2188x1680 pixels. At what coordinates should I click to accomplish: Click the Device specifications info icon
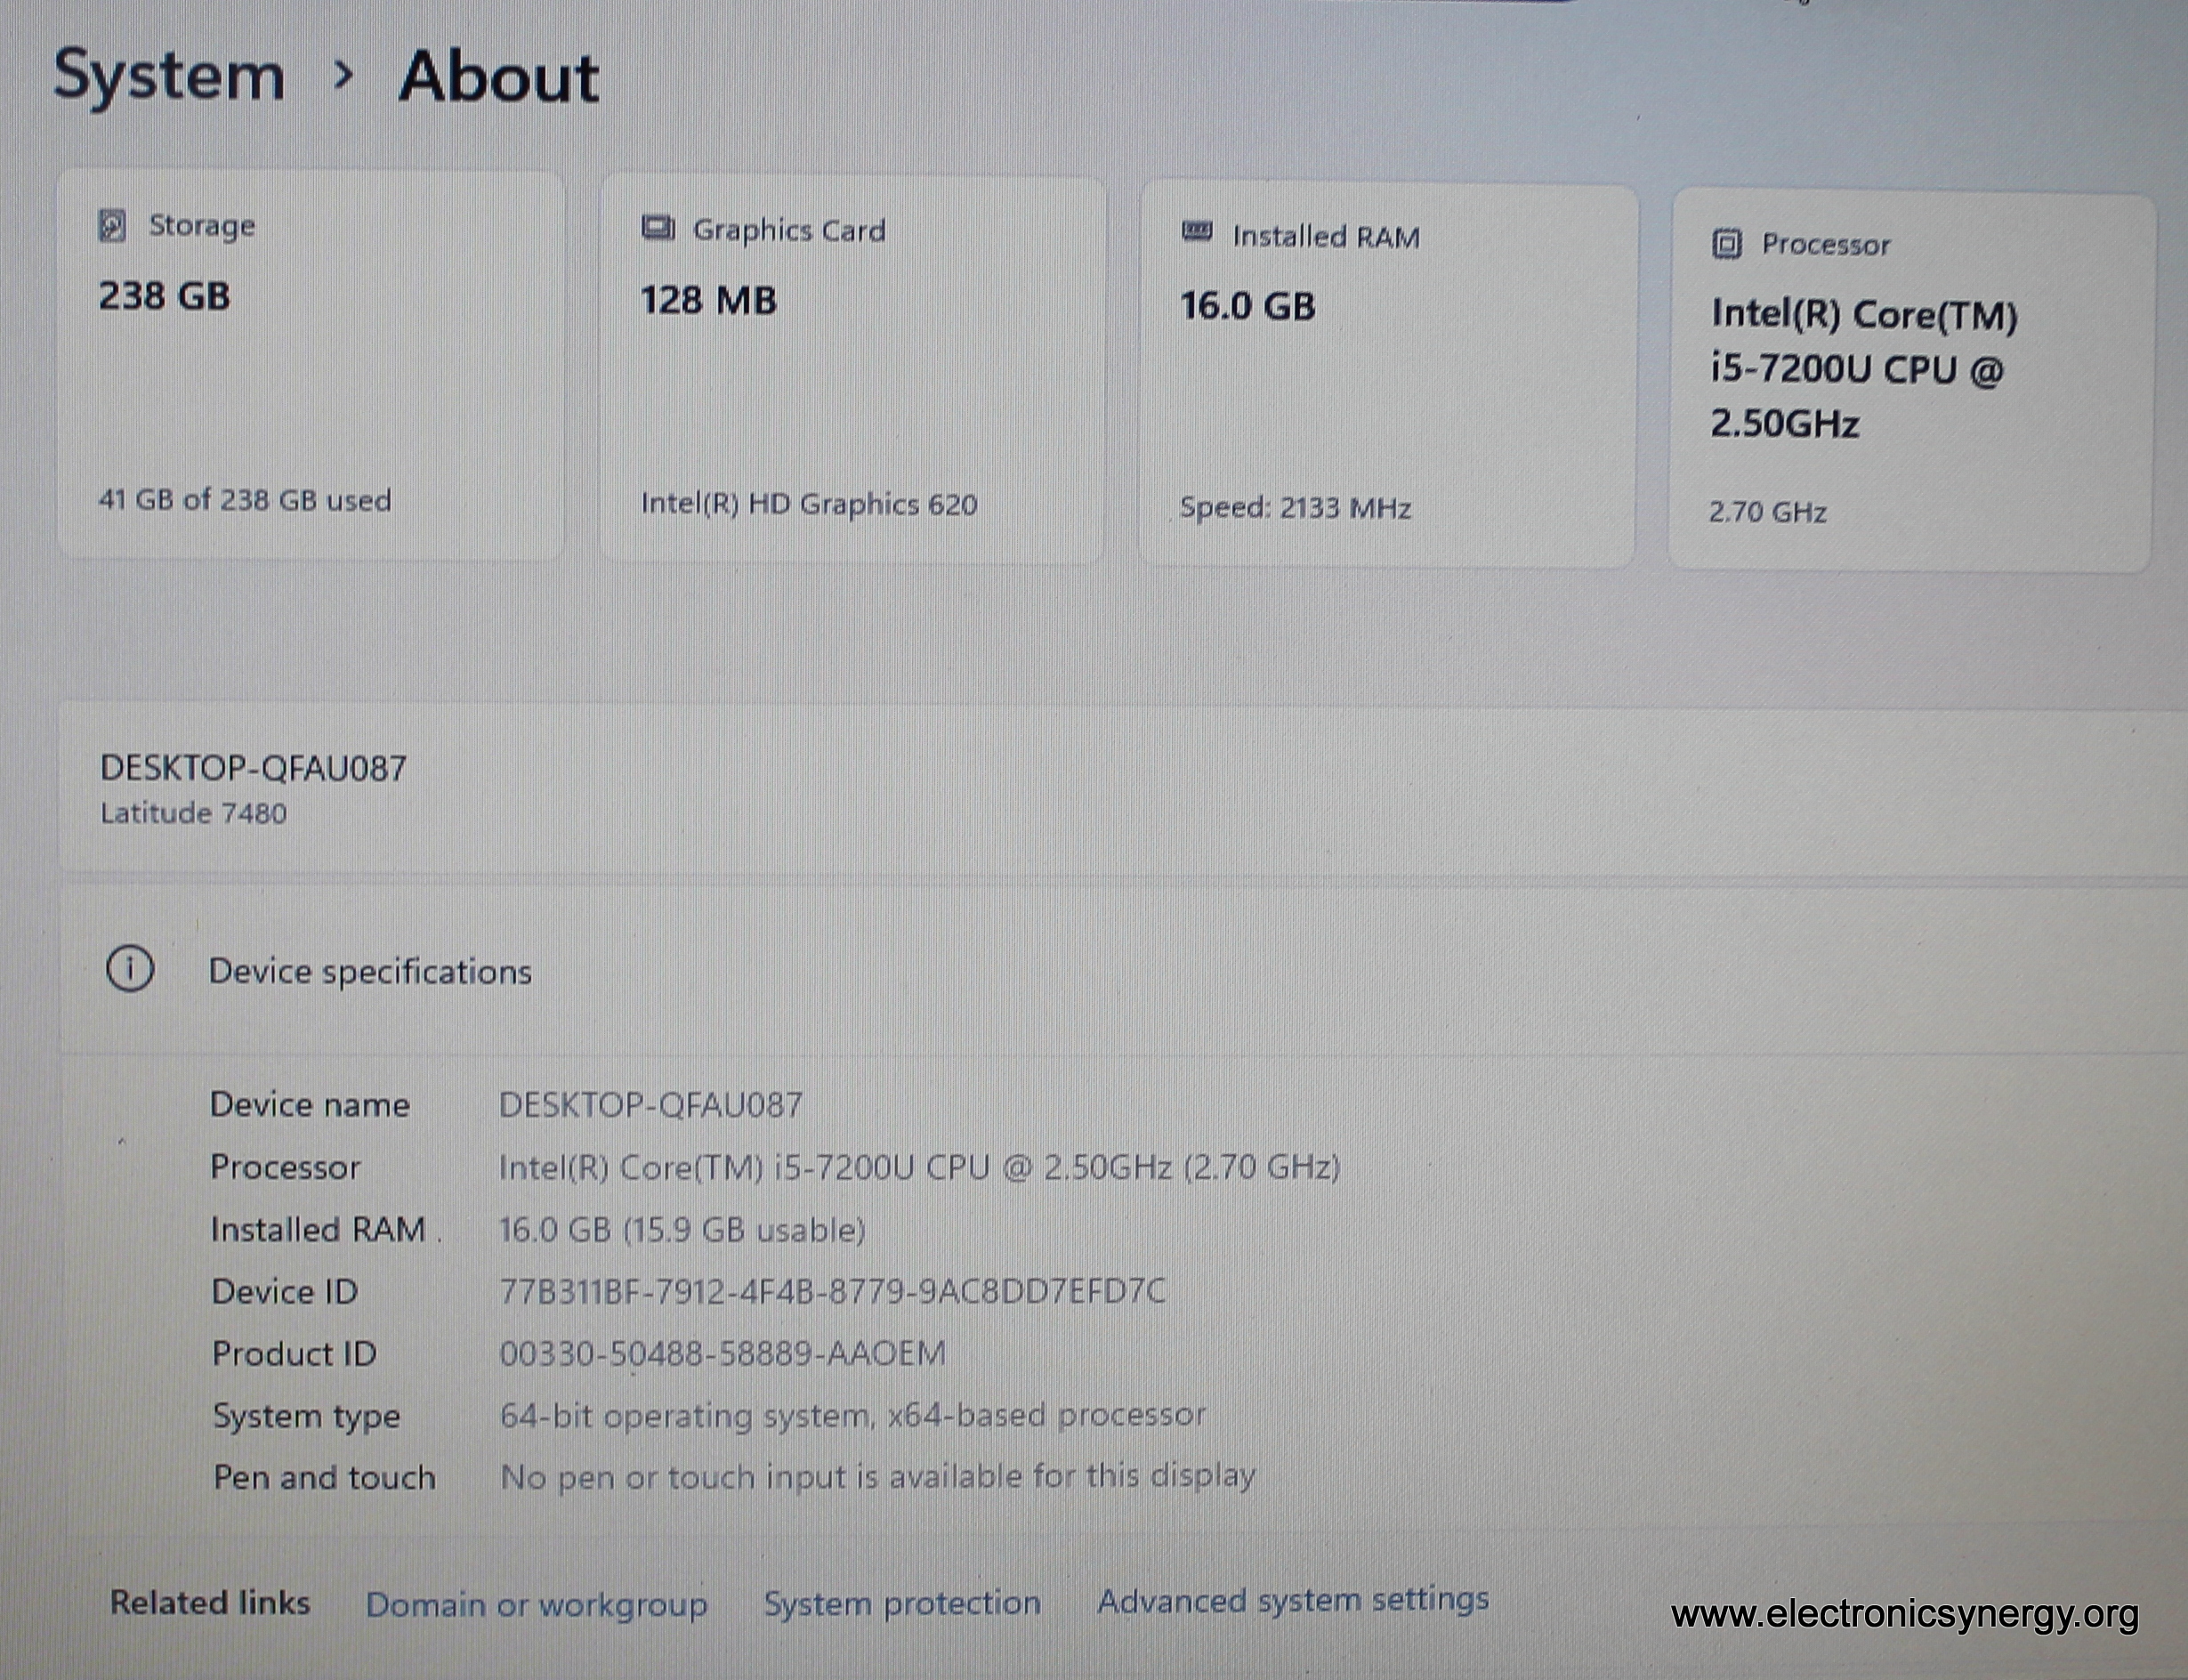pos(130,969)
